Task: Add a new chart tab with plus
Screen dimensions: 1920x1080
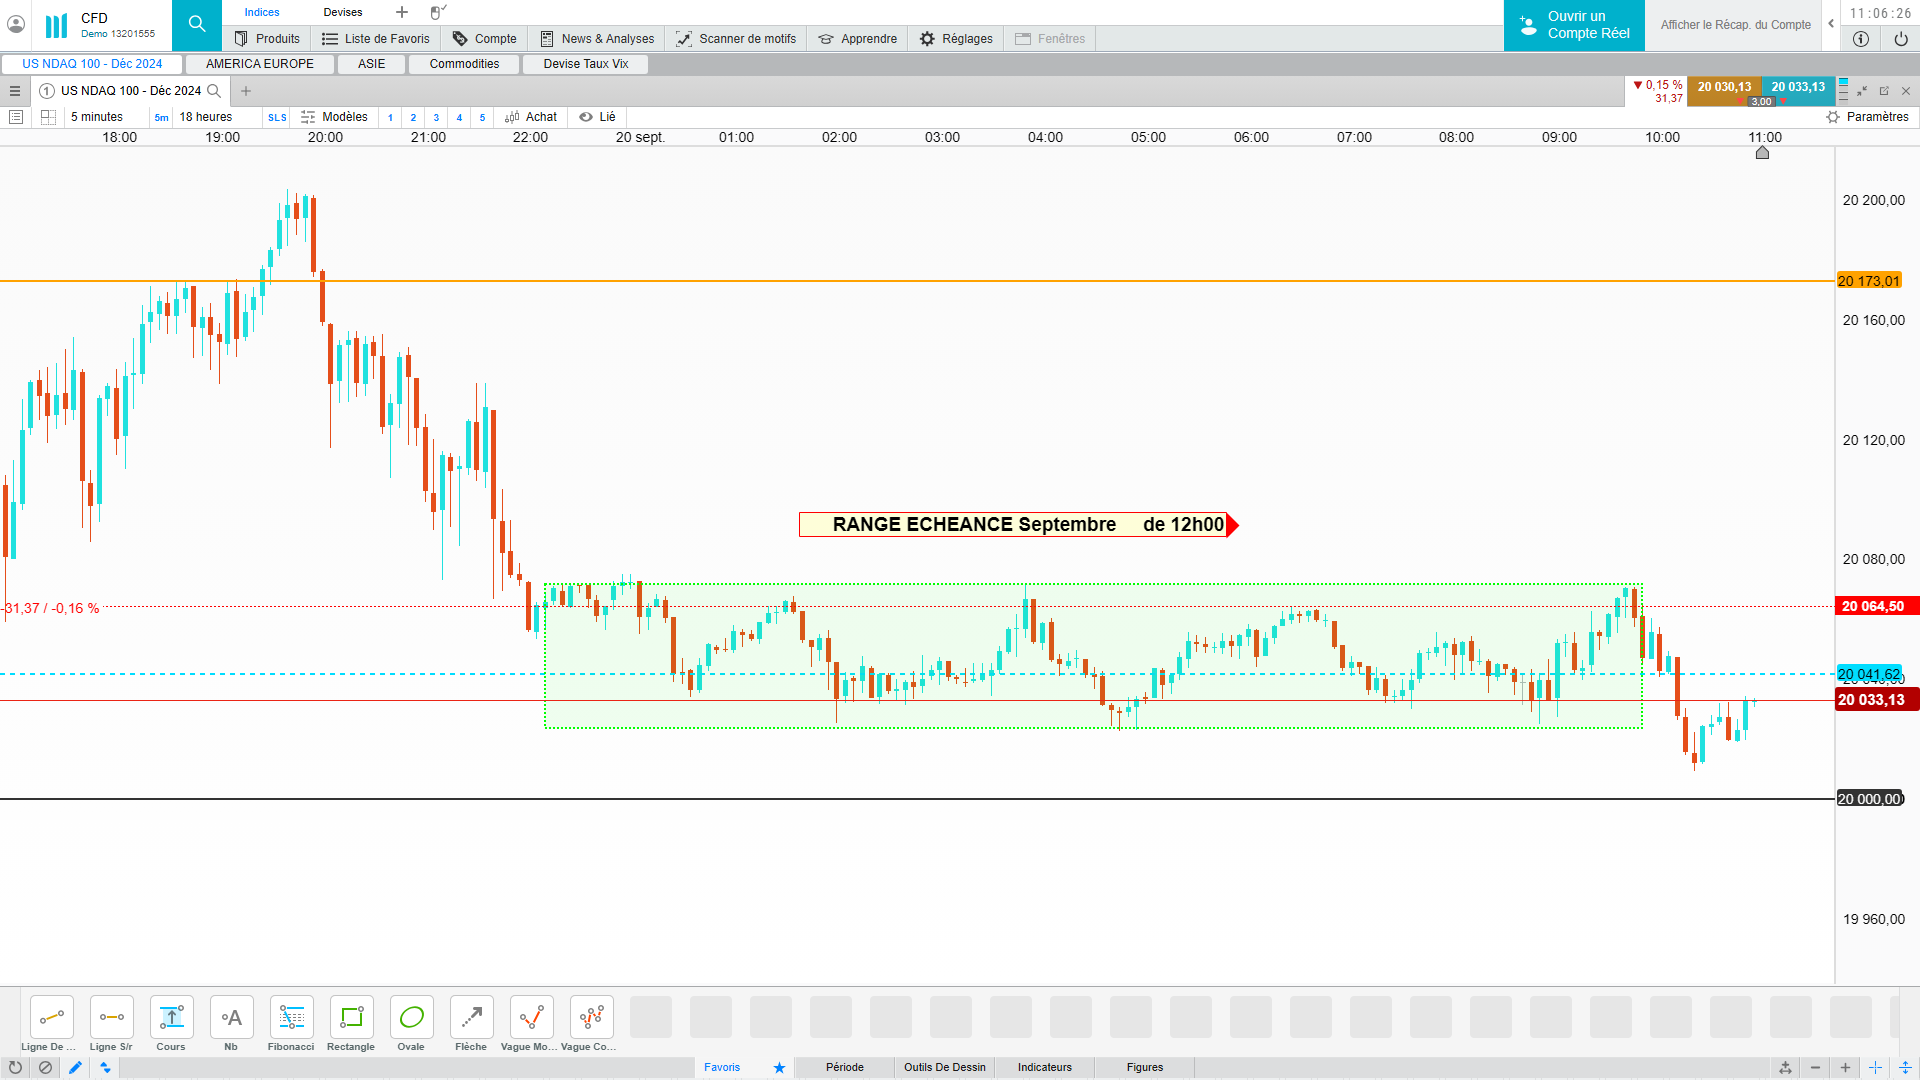Action: (246, 91)
